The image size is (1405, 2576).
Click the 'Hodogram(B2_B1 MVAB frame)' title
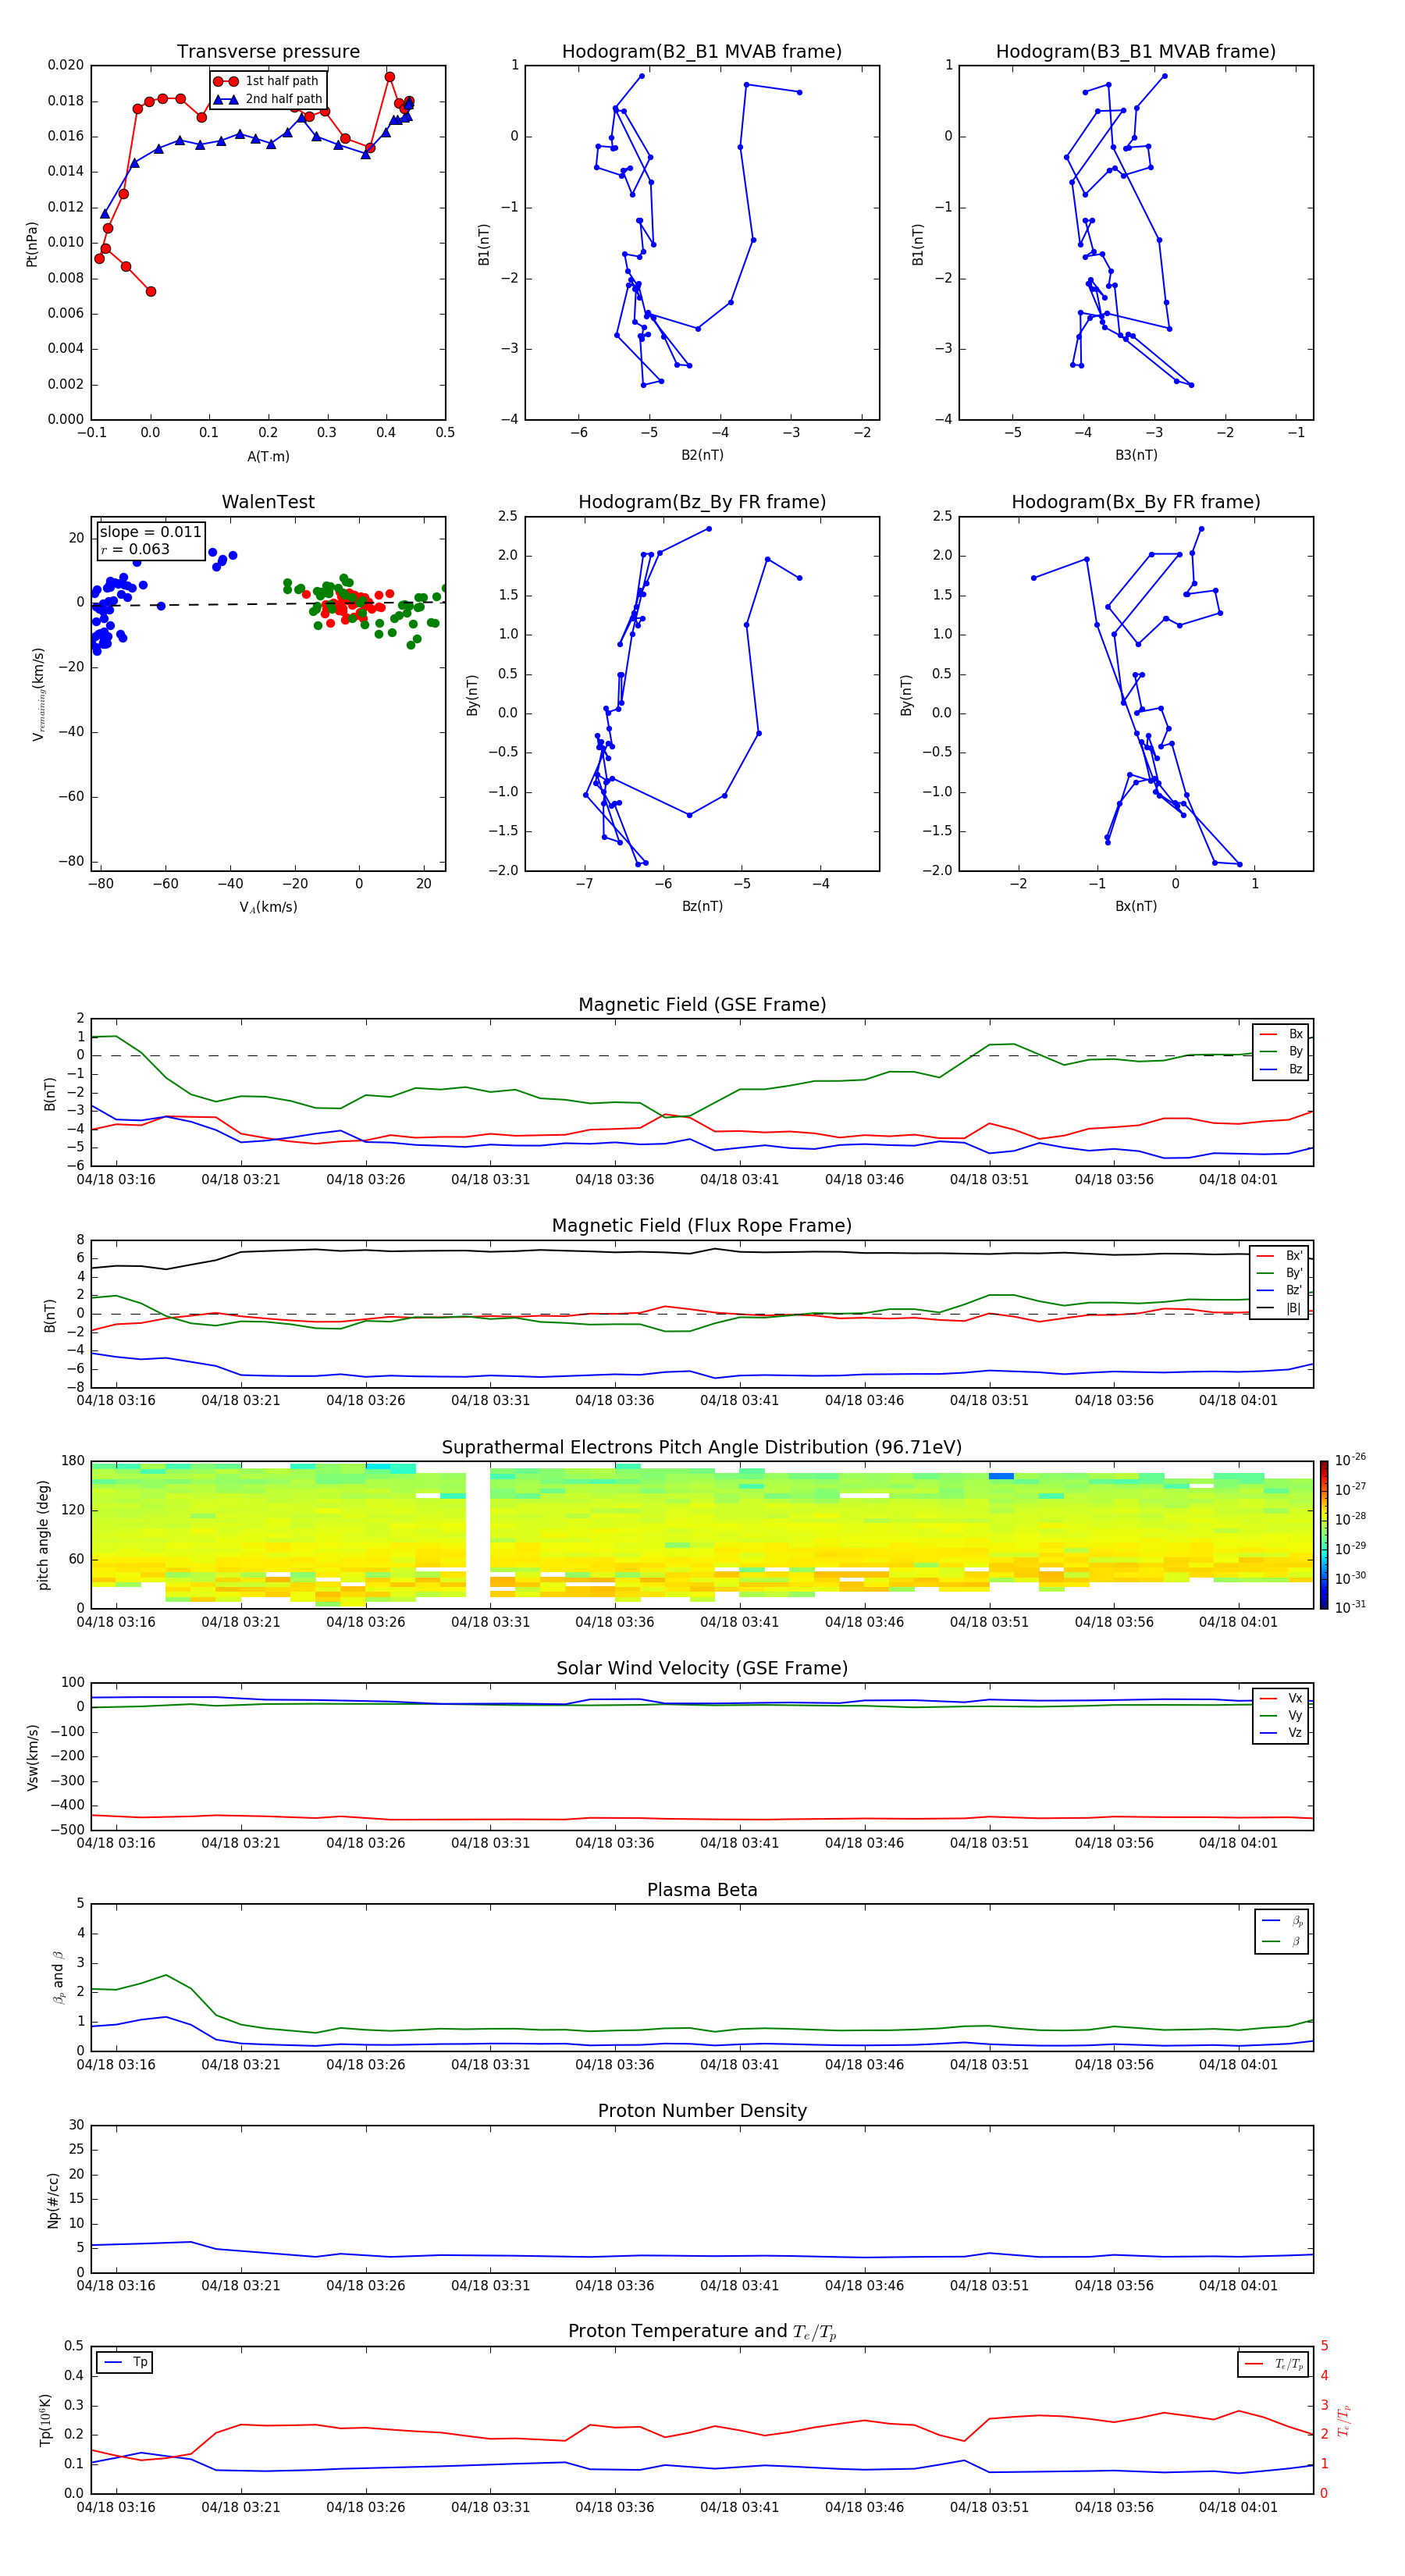coord(702,52)
